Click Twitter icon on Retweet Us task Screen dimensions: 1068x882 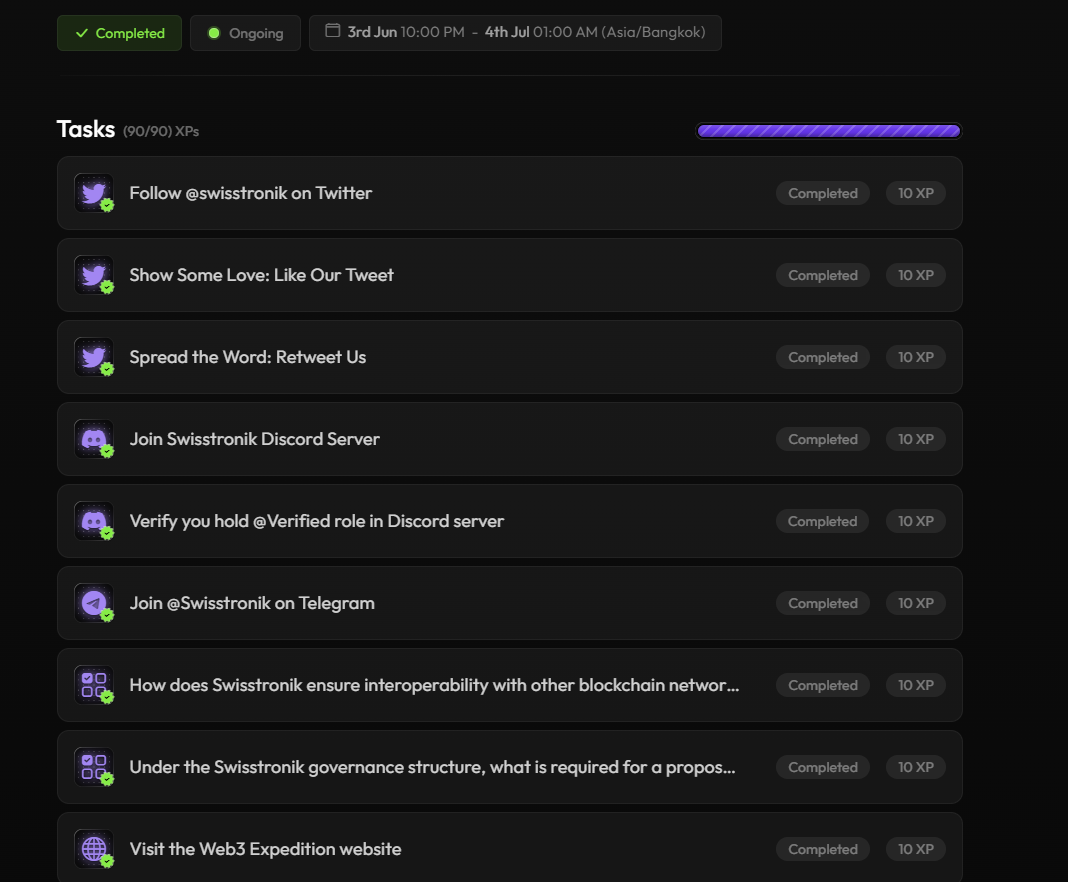coord(94,357)
